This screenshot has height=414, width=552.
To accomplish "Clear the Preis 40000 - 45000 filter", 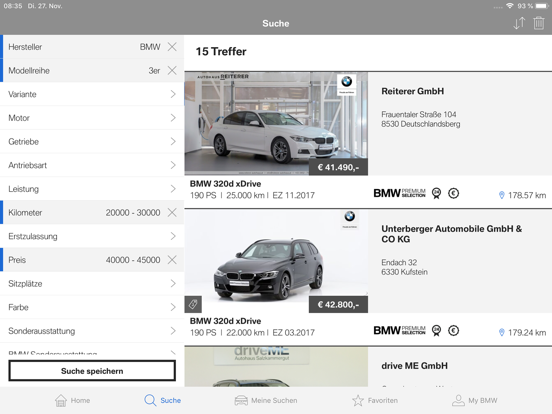I will click(172, 260).
